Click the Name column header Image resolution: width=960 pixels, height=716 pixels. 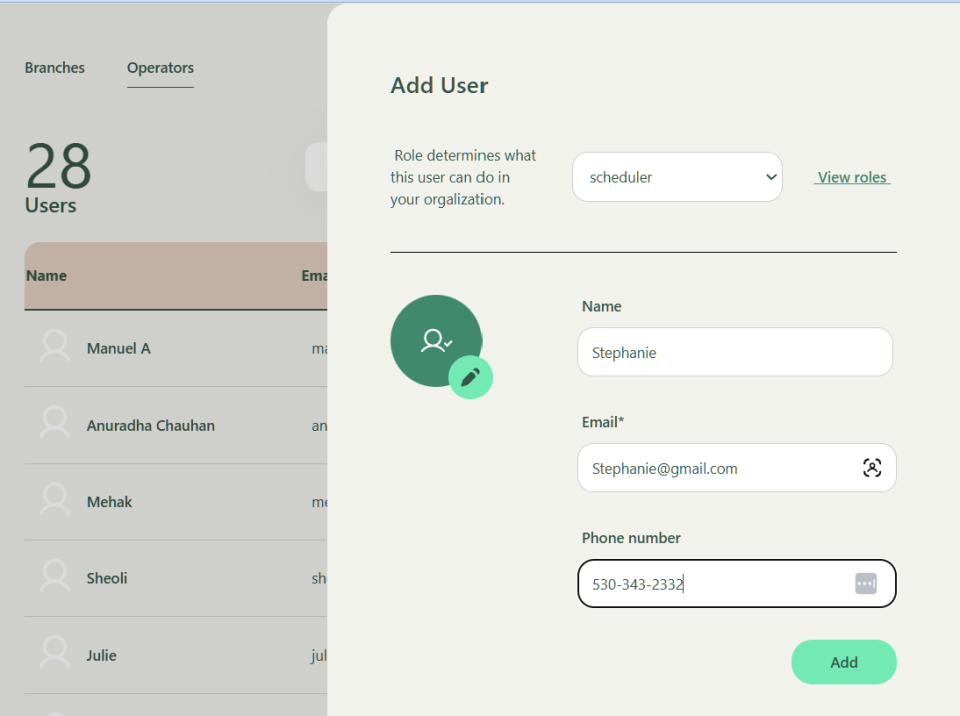coord(47,276)
